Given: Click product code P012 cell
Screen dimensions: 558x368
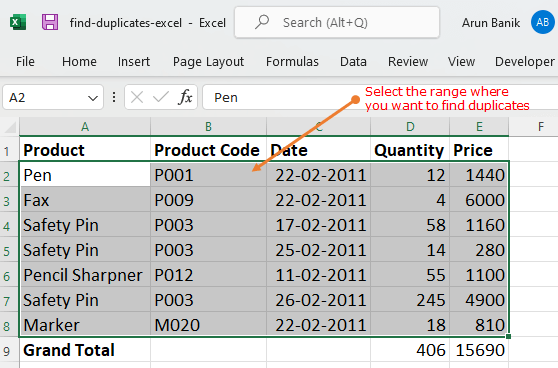Looking at the screenshot, I should (209, 275).
